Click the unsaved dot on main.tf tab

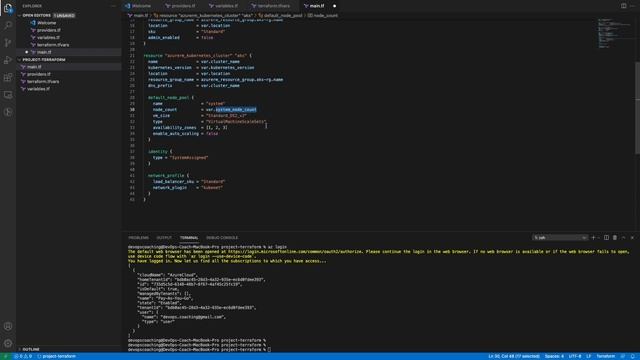point(334,6)
